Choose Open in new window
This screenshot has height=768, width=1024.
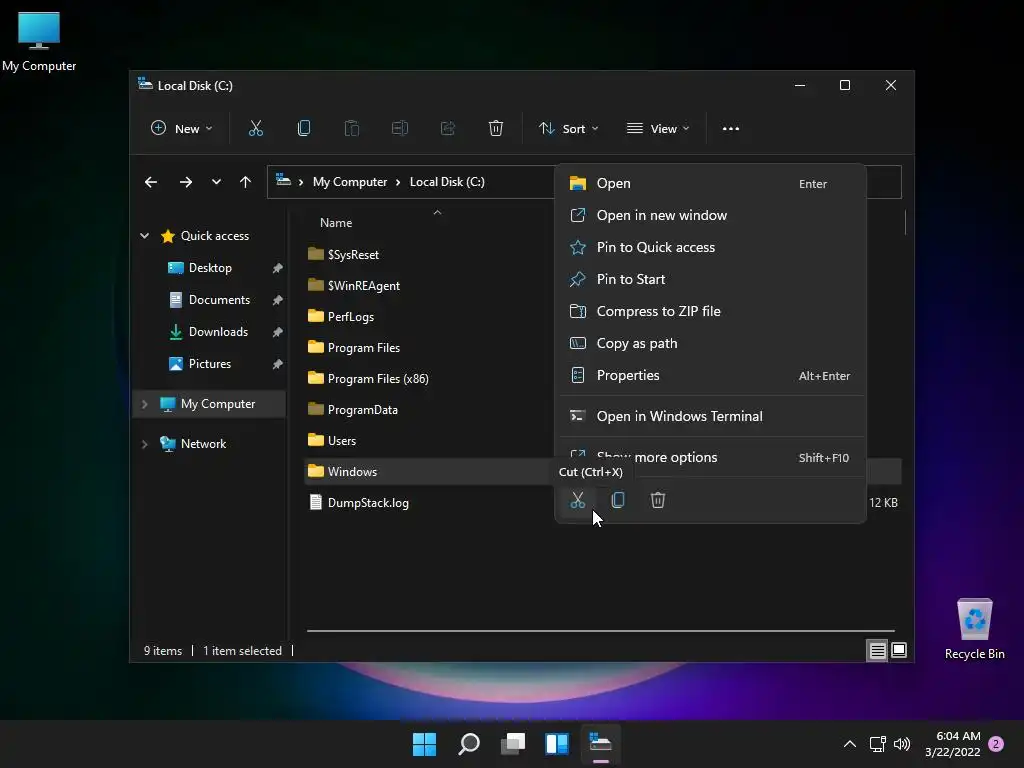click(x=710, y=216)
